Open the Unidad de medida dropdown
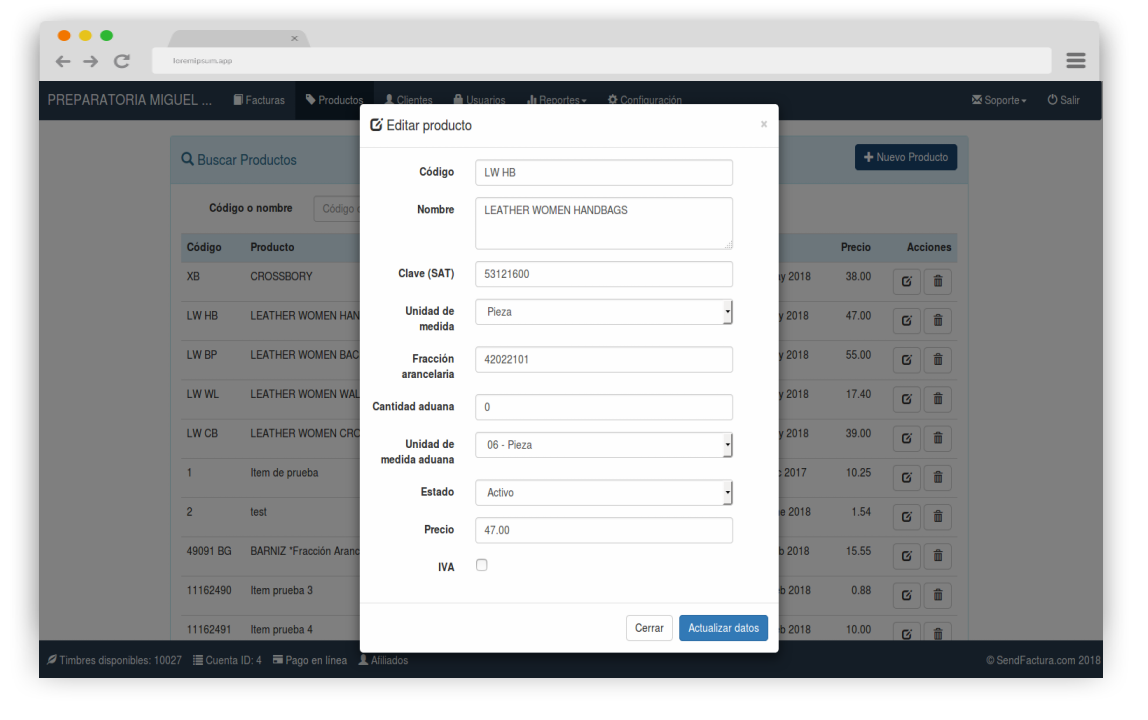Viewport: 1148px width, 720px height. click(x=603, y=312)
